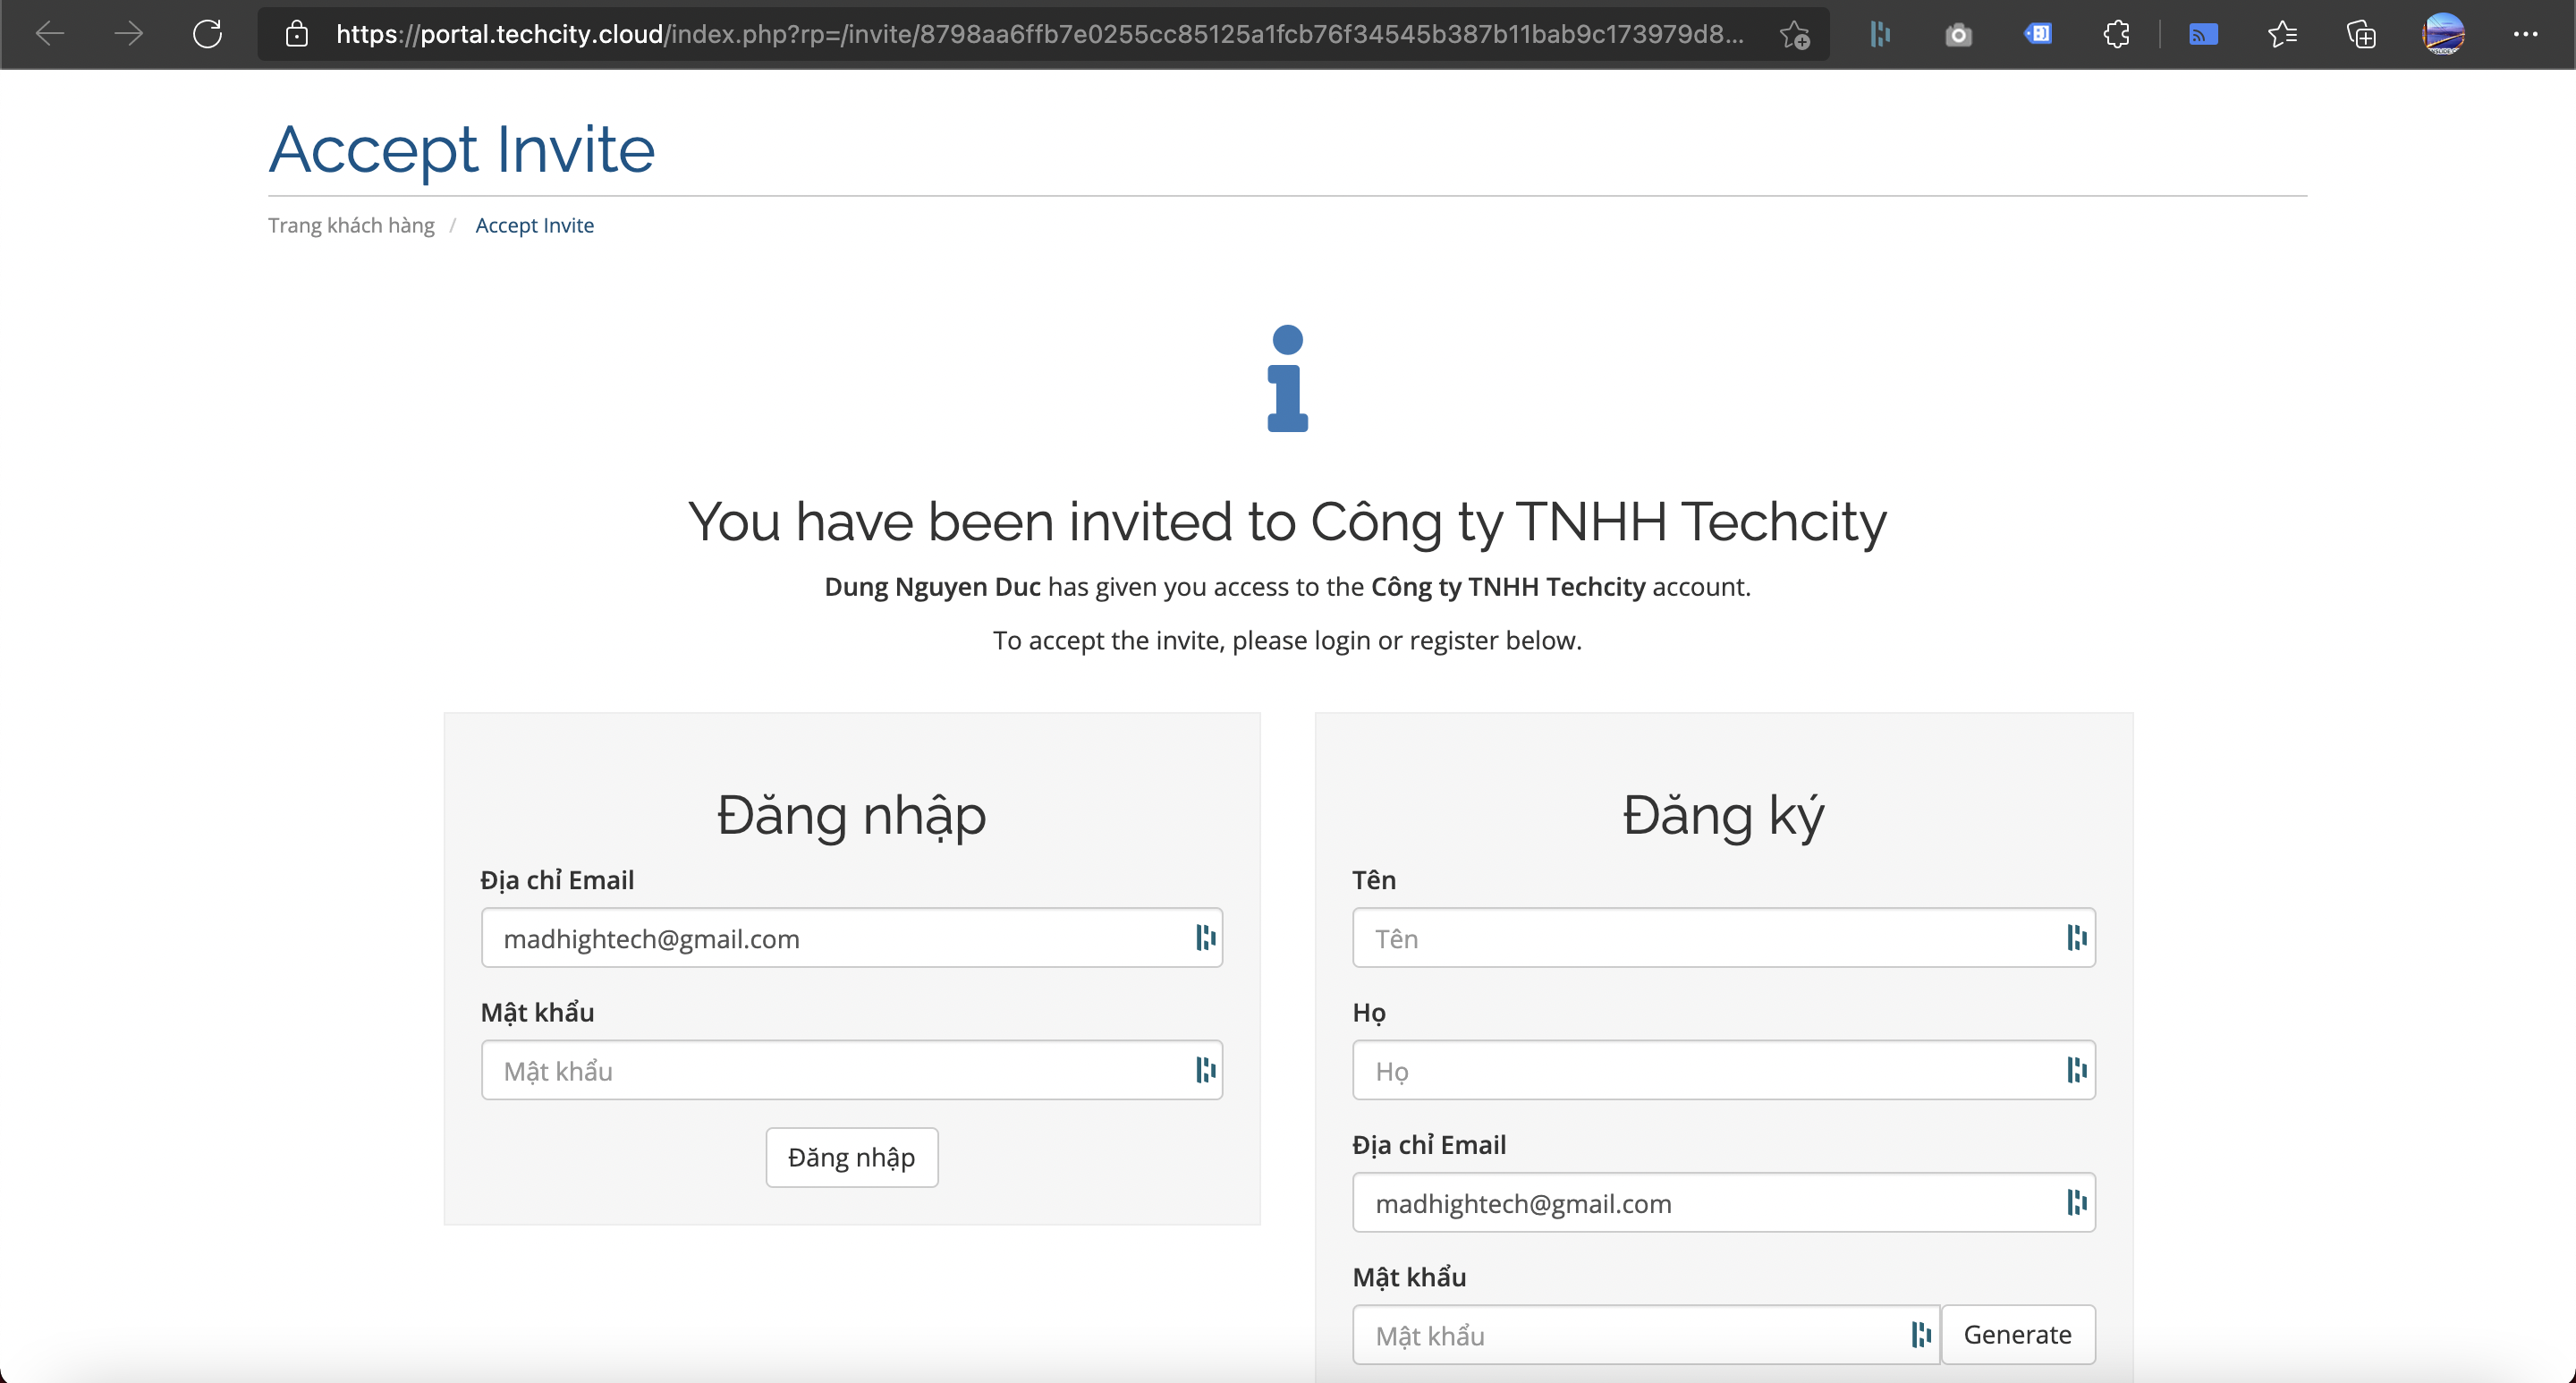Open the Trang khách hàng breadcrumb link

tap(351, 225)
